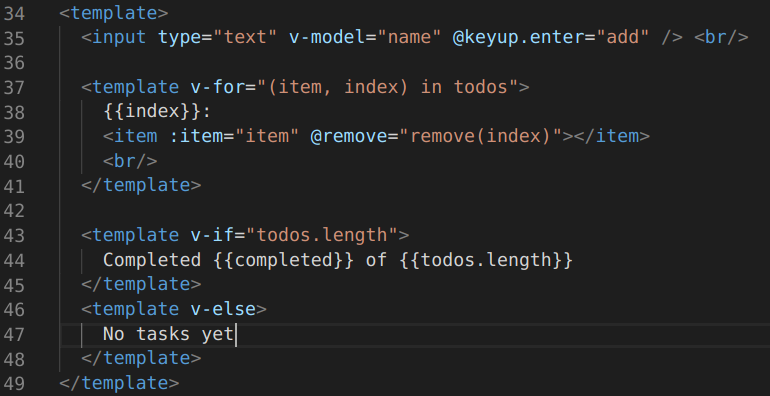Click the {{todos.length}} interpolation on line 44
Viewport: 770px width, 396px height.
[486, 259]
